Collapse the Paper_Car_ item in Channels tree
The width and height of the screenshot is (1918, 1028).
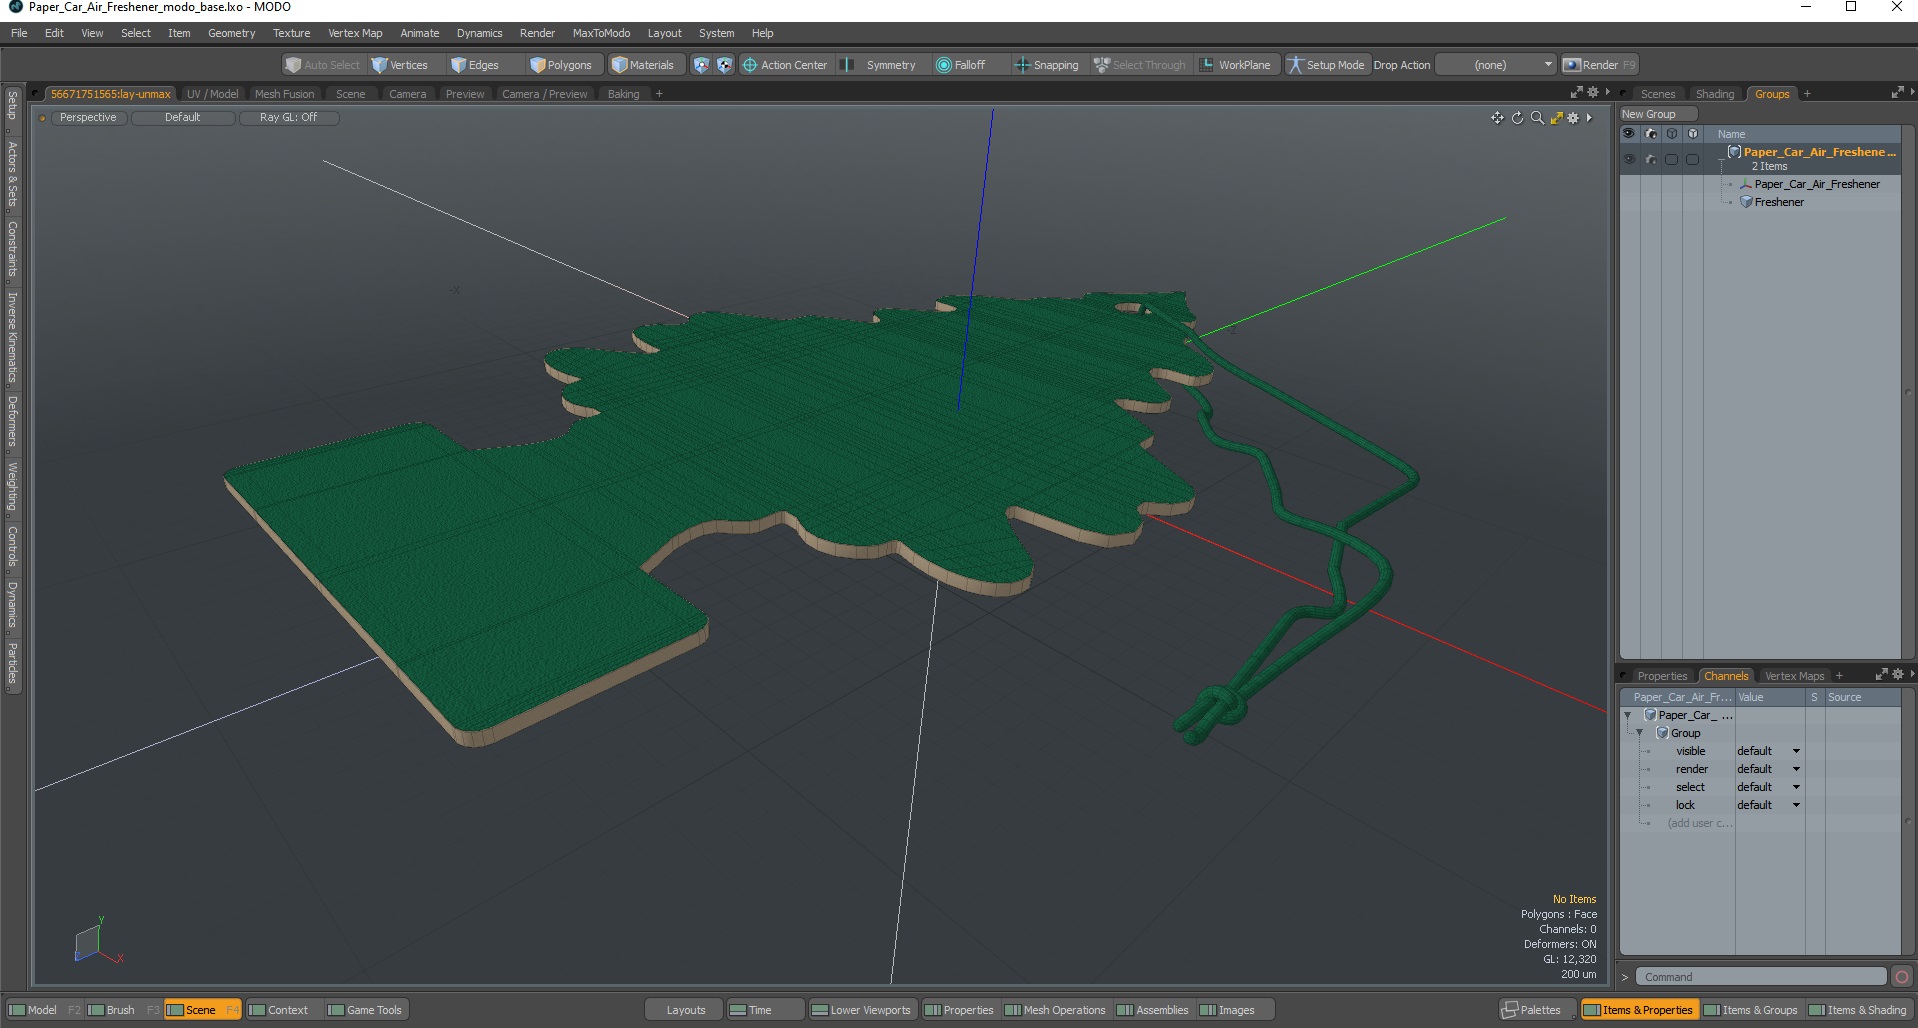pyautogui.click(x=1628, y=715)
